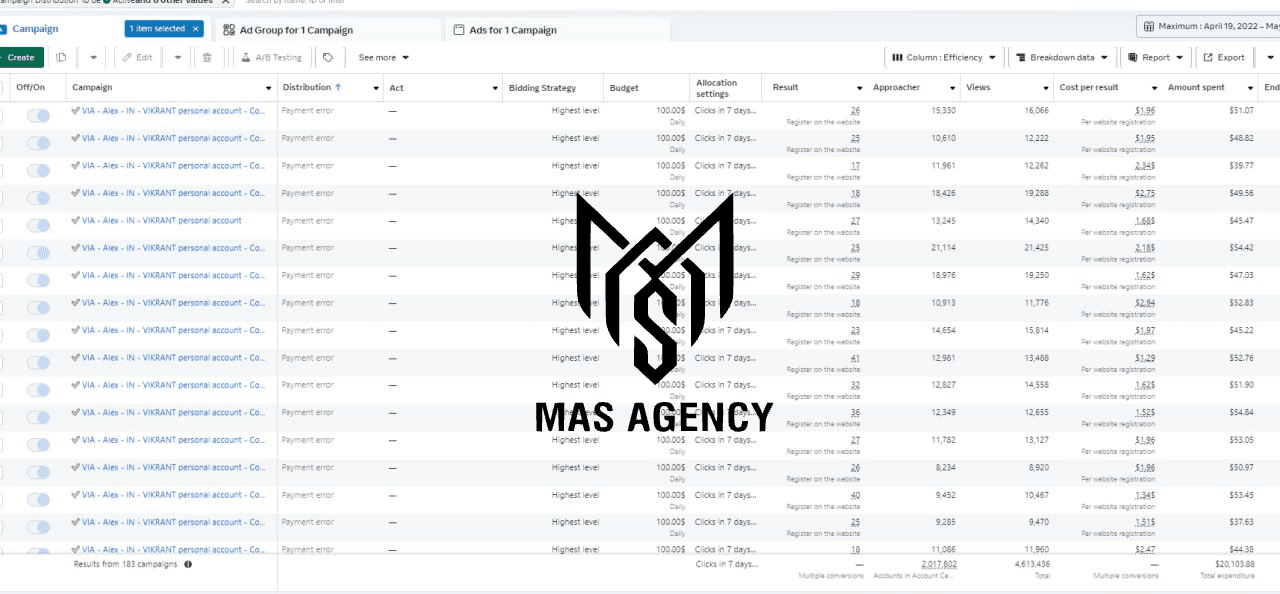The image size is (1280, 594).
Task: Click the Edit pencil button
Action: tap(138, 58)
